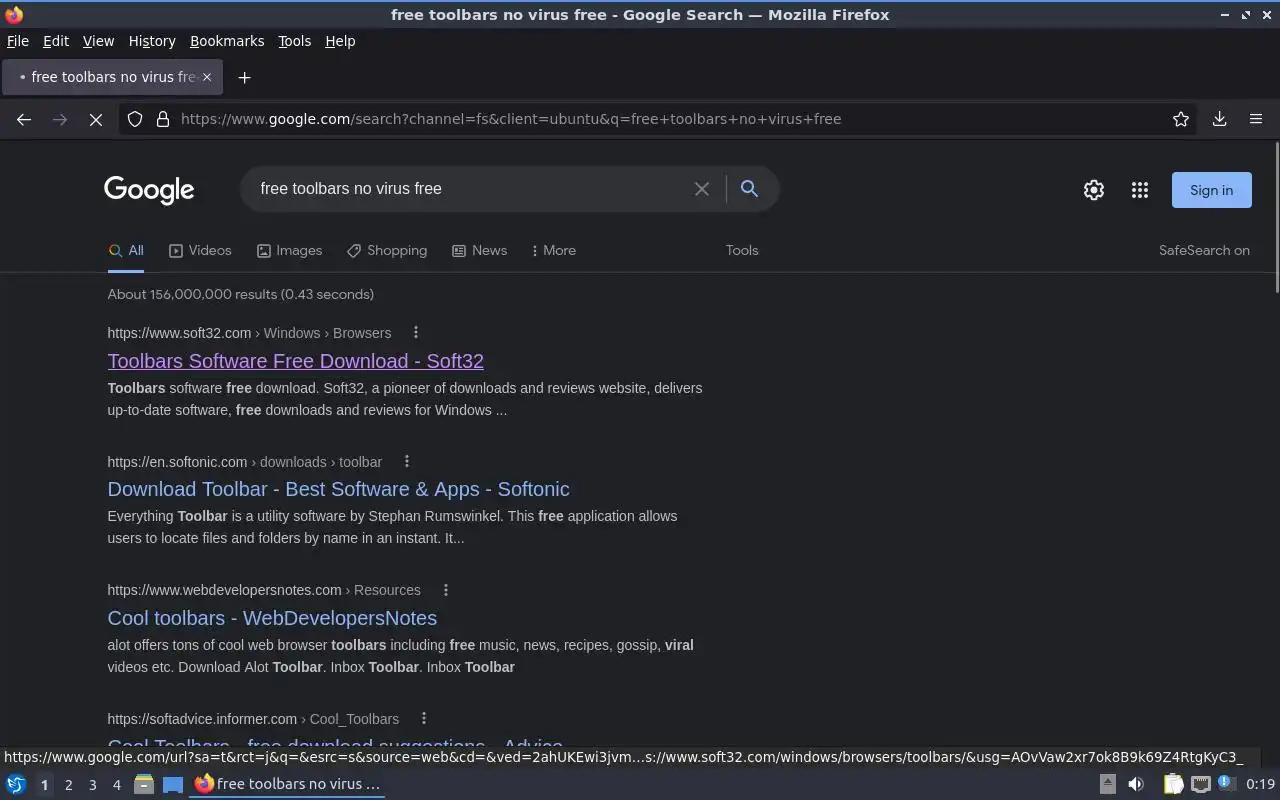
Task: Open options for the WebDevelopersNotes result
Action: [446, 590]
